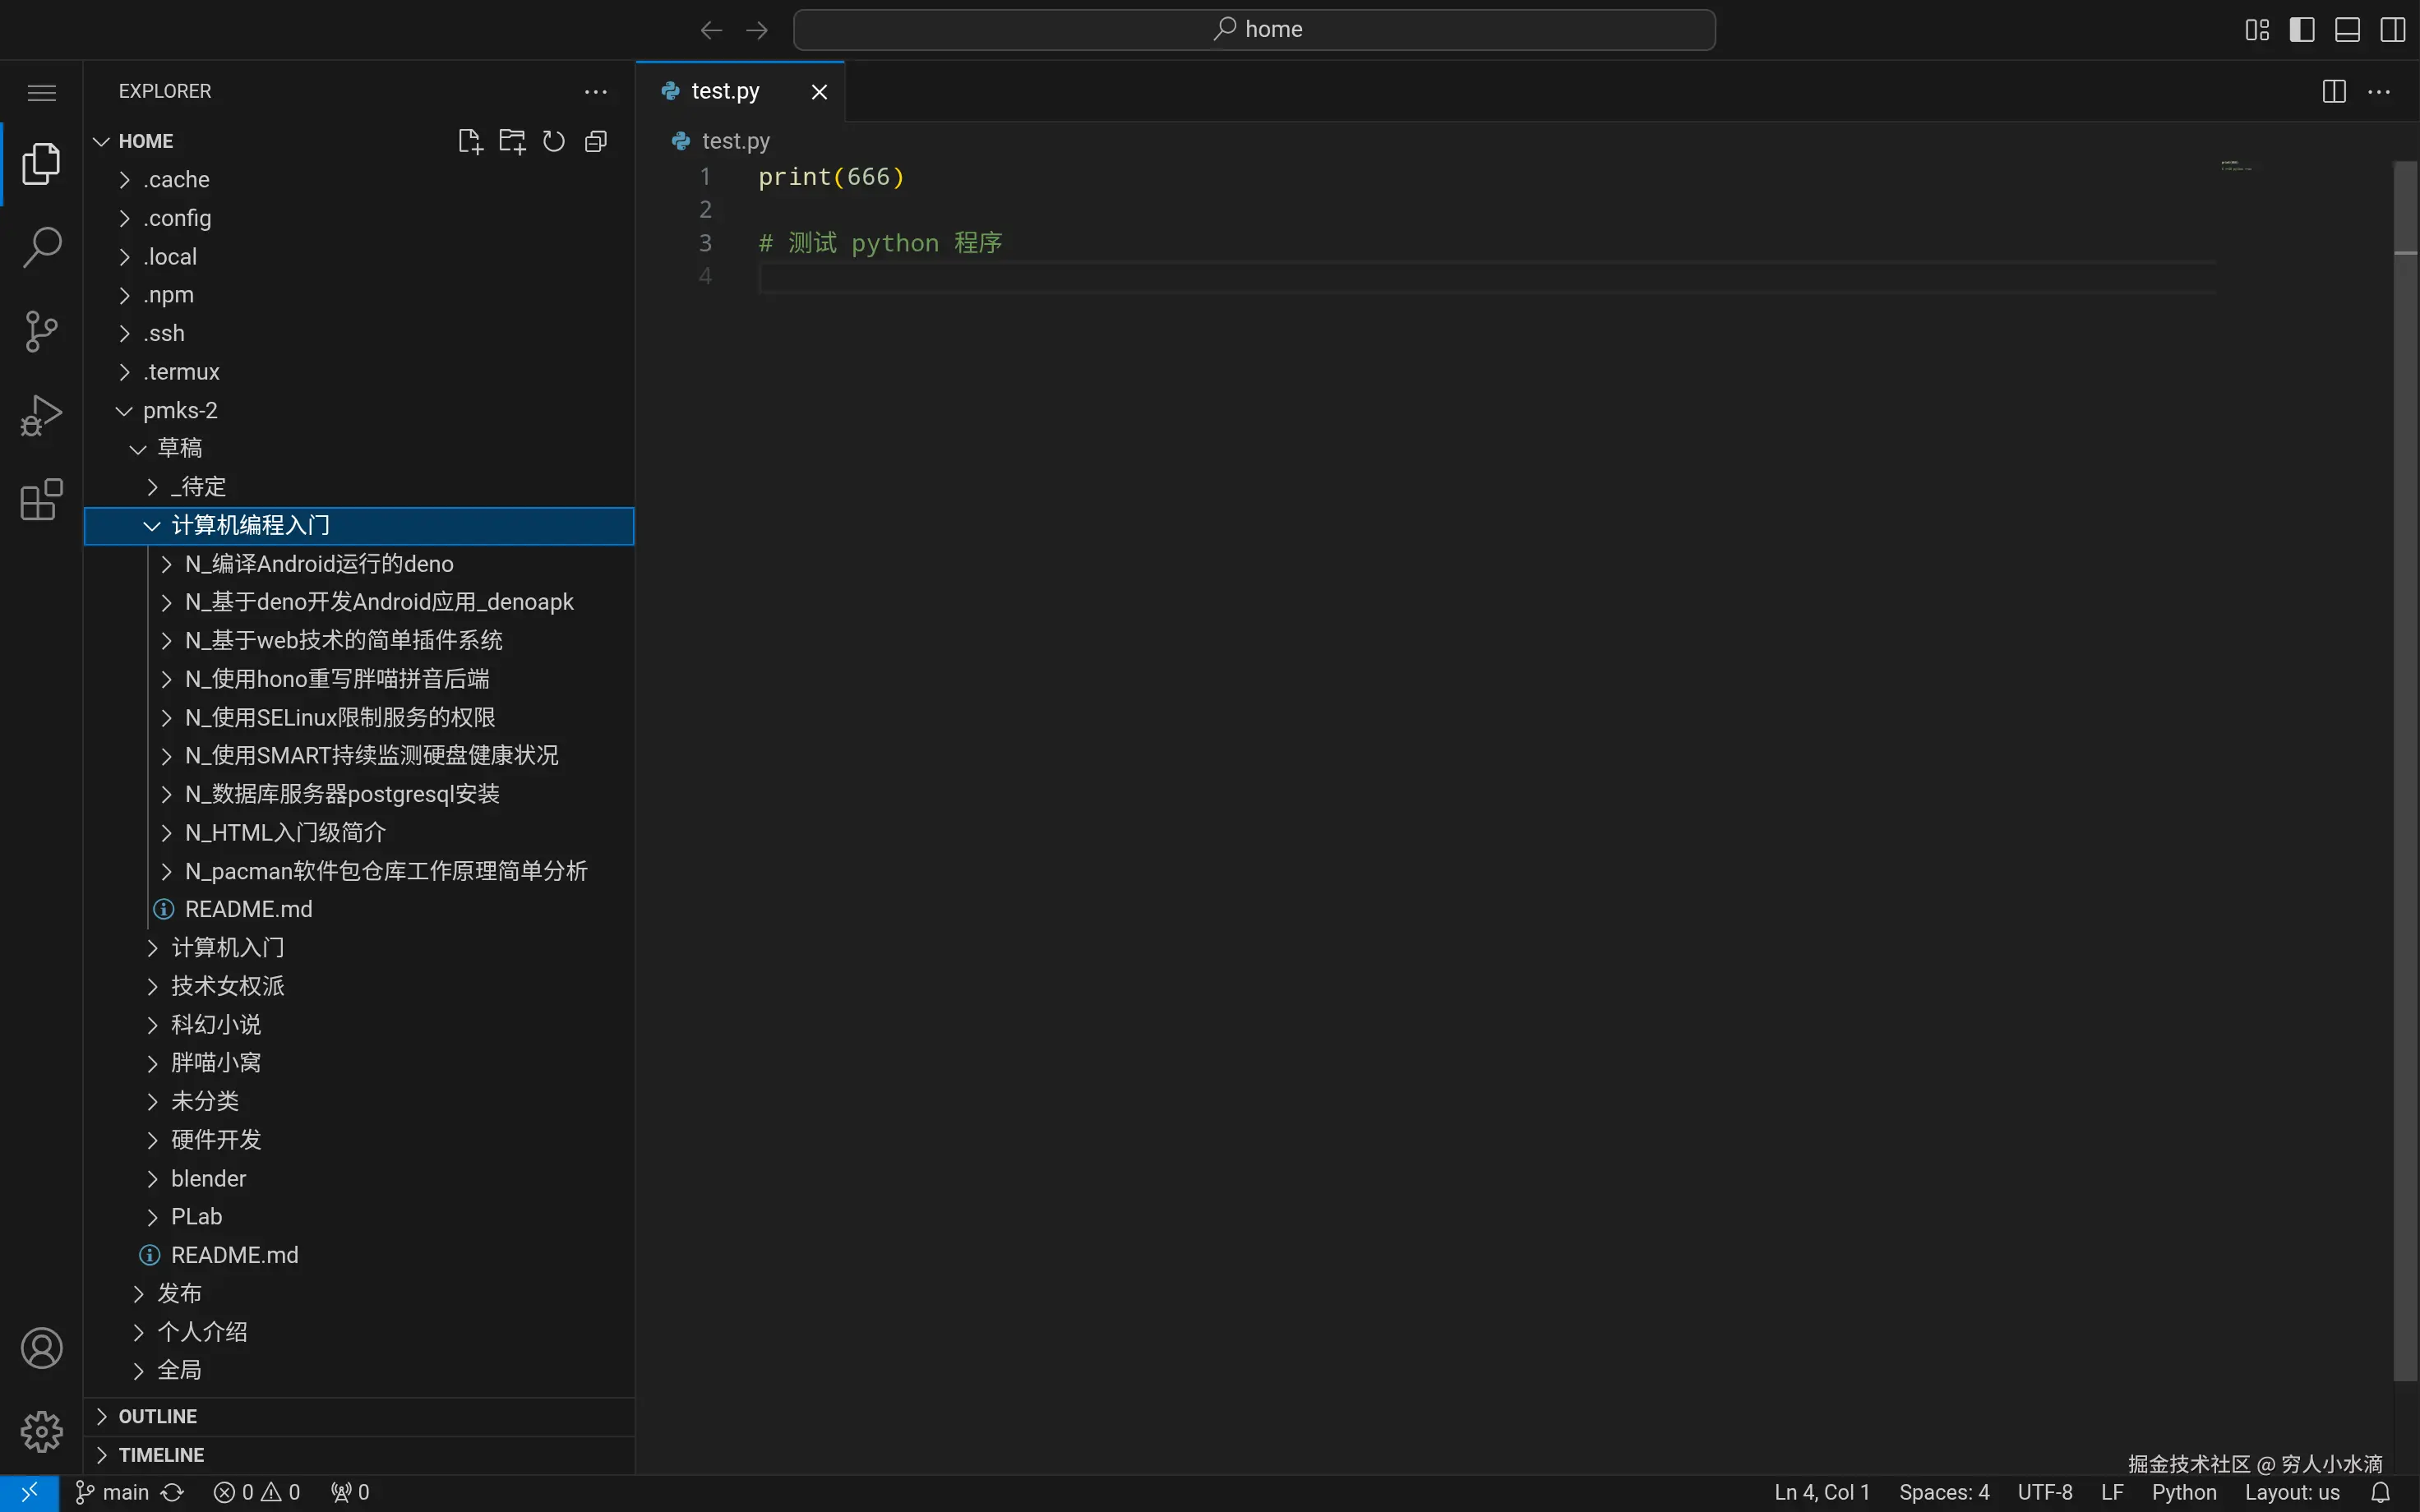Refresh the Explorer file tree
Viewport: 2420px width, 1512px height.
pyautogui.click(x=554, y=141)
